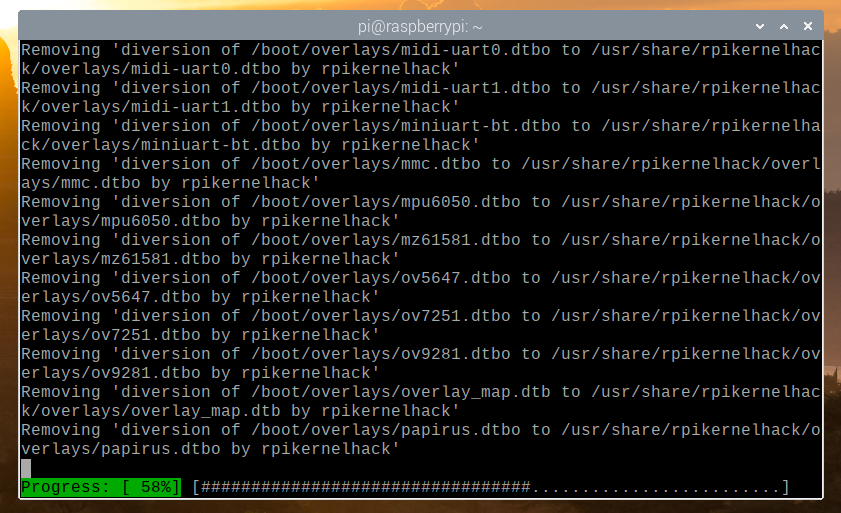Click 'verlays/papirus.dtbo by rpikernelhack' line
Viewport: 841px width, 513px height.
(x=210, y=449)
